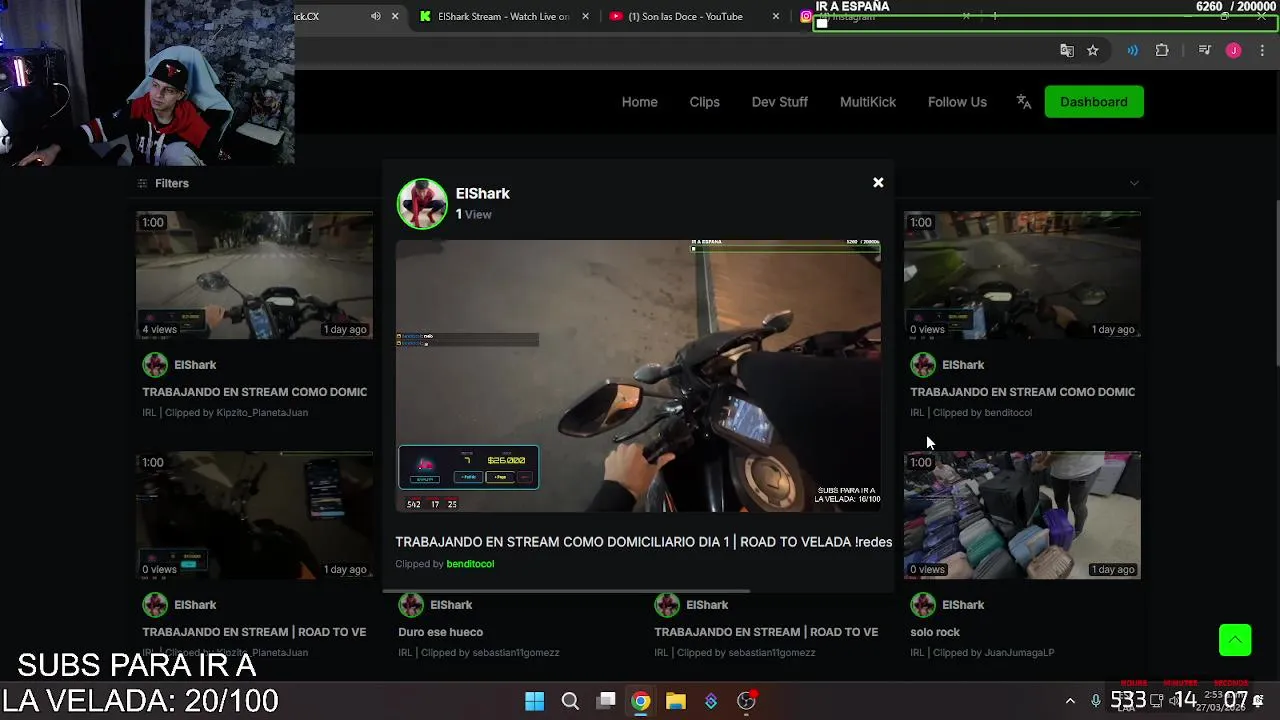Open the top right 0 views motorcycle thumbnail
This screenshot has height=720, width=1280.
[x=1022, y=275]
